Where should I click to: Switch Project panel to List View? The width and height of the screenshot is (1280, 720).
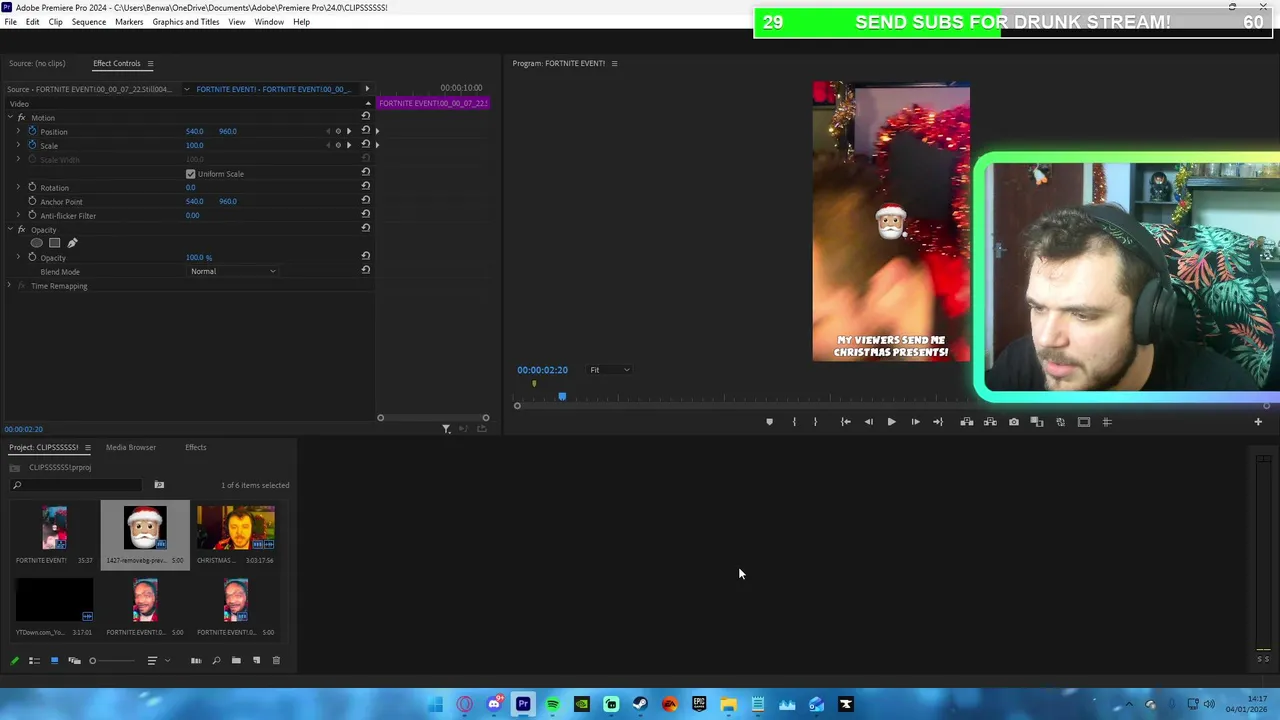point(34,660)
